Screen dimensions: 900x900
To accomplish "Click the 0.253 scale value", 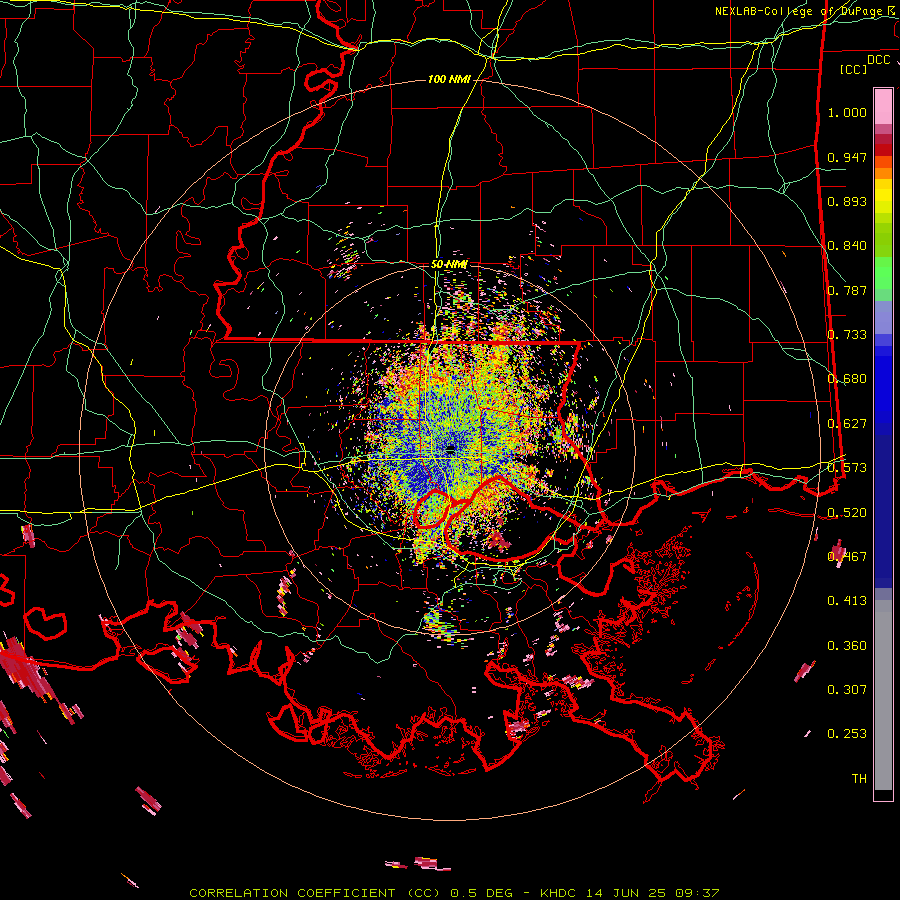I will (x=847, y=734).
